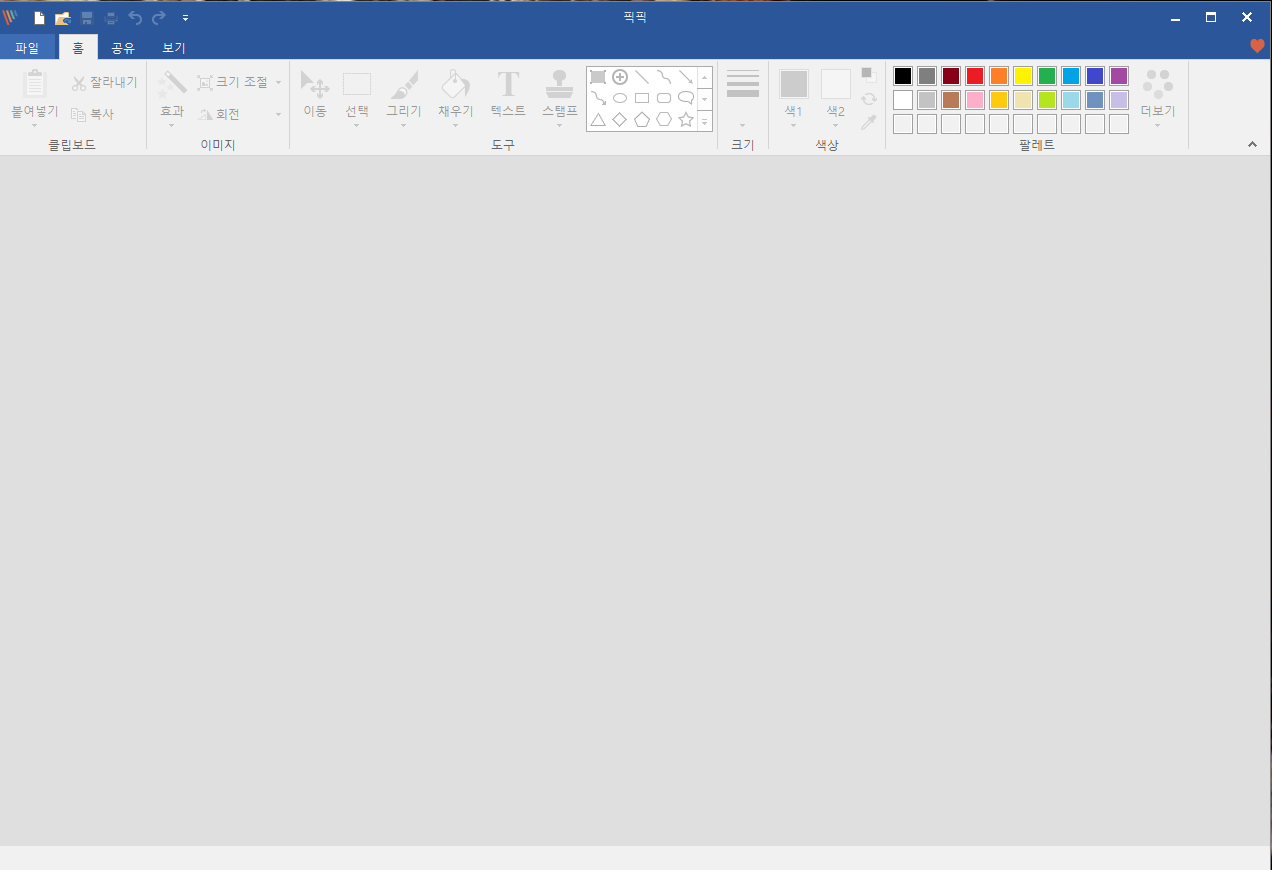Switch to the 보기 (View) tab

click(x=174, y=47)
